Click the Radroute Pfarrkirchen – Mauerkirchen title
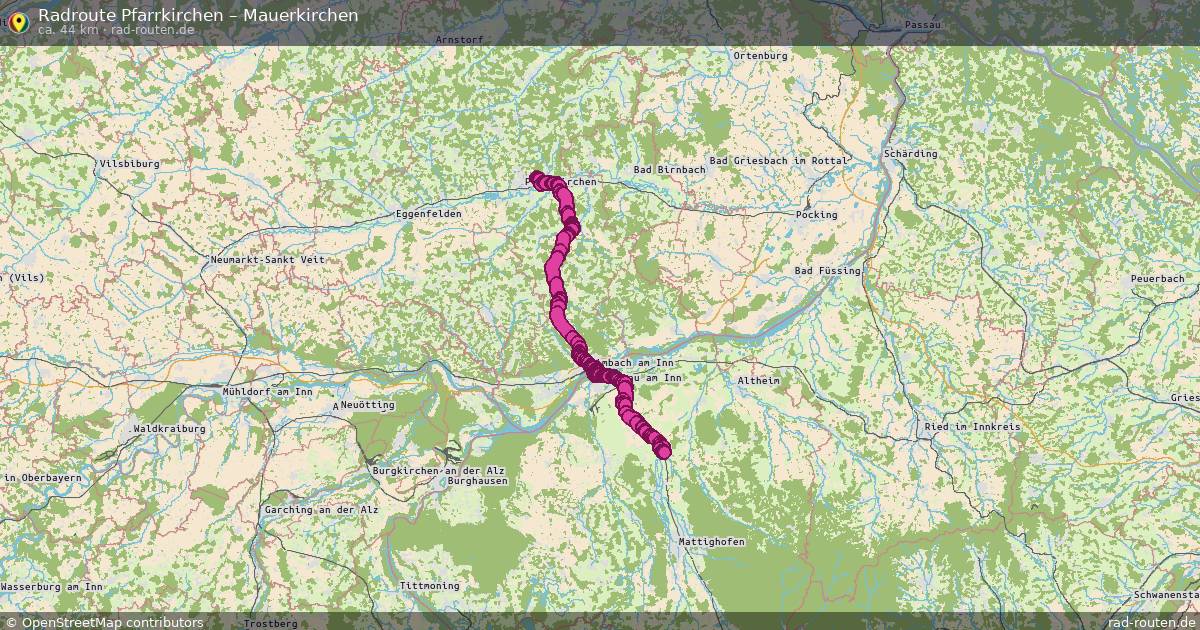 (x=198, y=14)
